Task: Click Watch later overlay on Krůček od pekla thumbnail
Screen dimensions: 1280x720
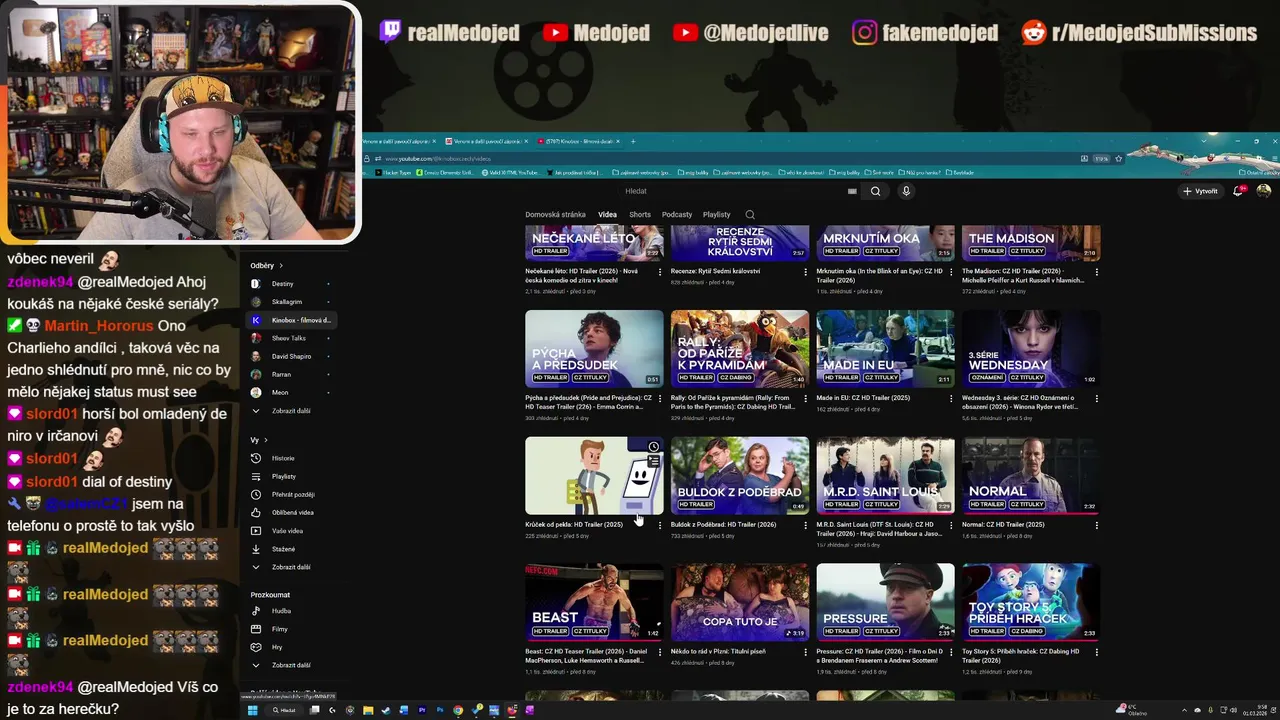Action: (x=653, y=447)
